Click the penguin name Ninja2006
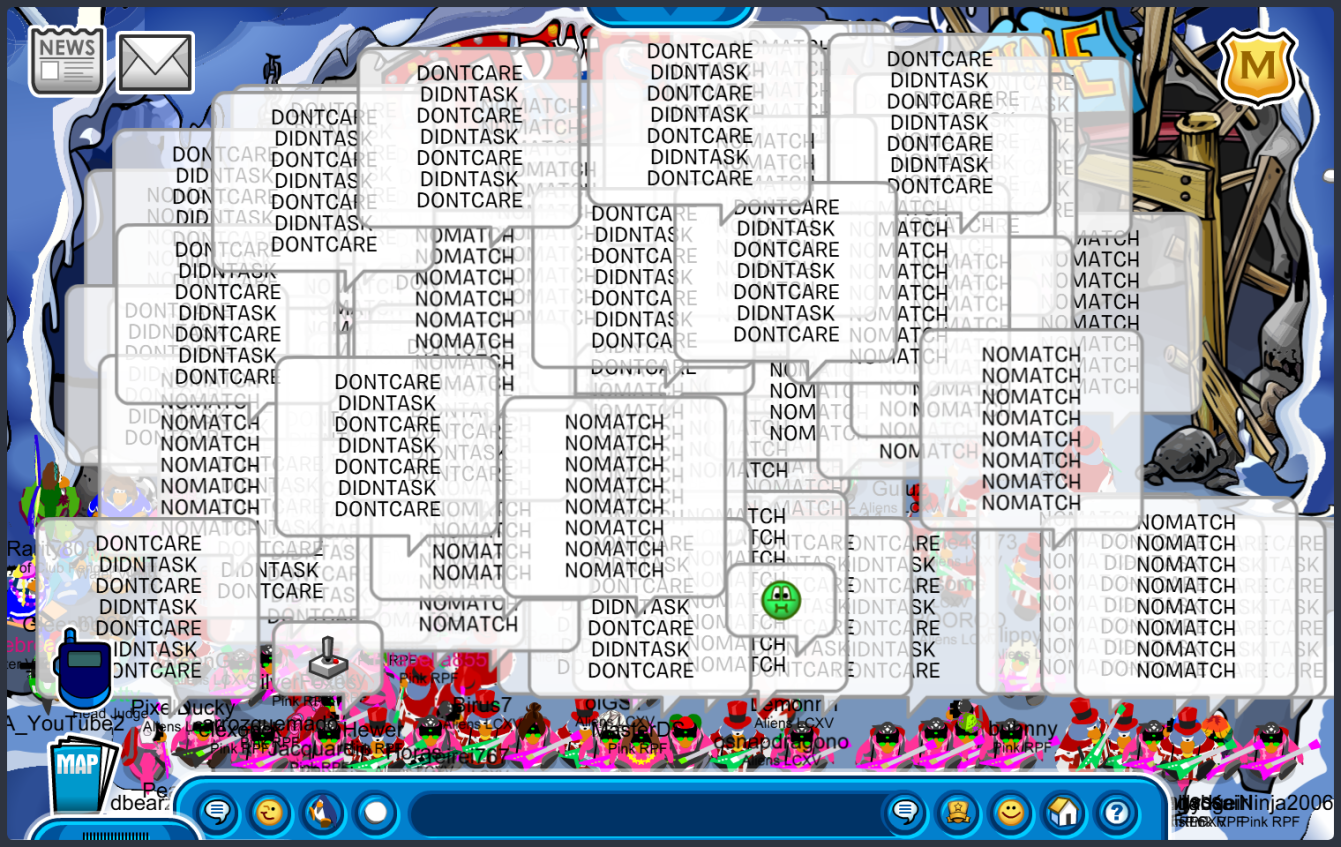Viewport: 1341px width, 847px height. click(1288, 803)
